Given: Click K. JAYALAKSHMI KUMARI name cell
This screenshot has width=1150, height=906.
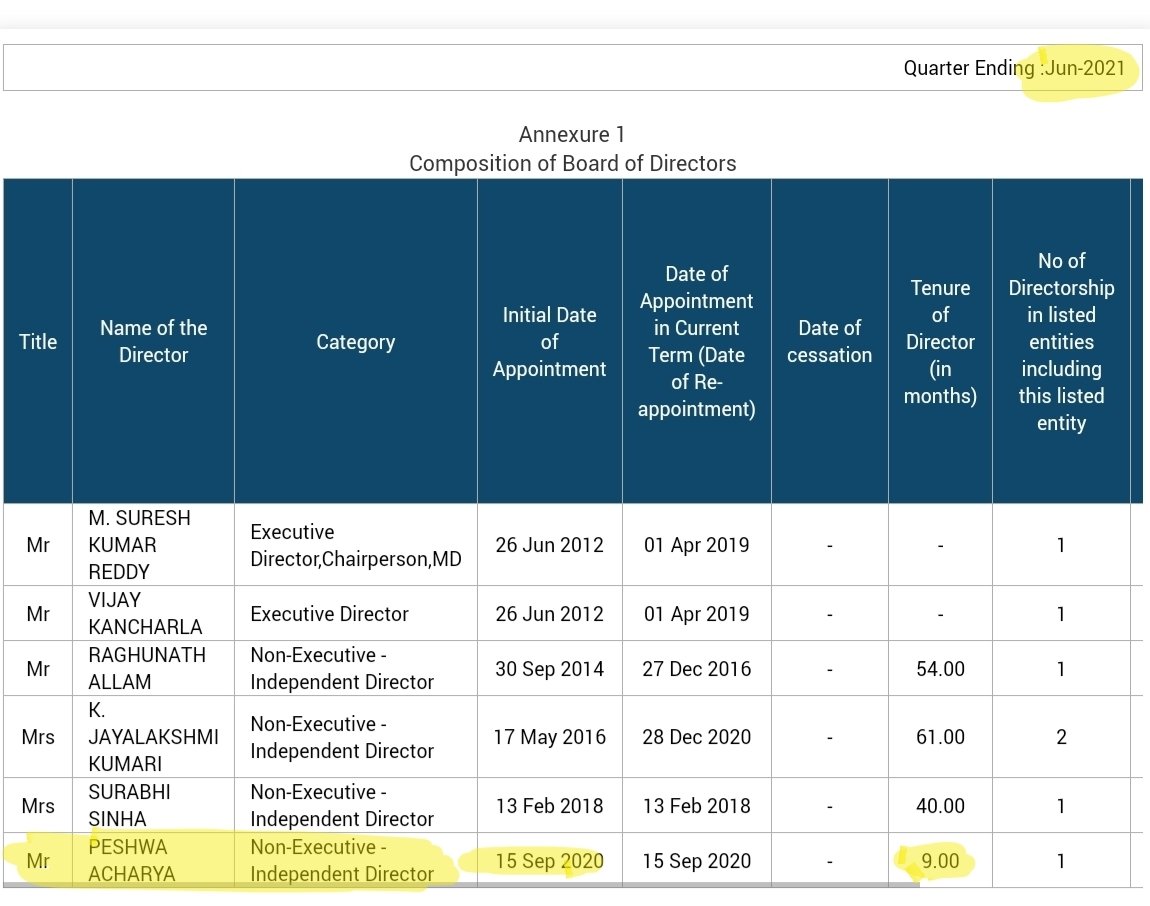Looking at the screenshot, I should tap(153, 737).
